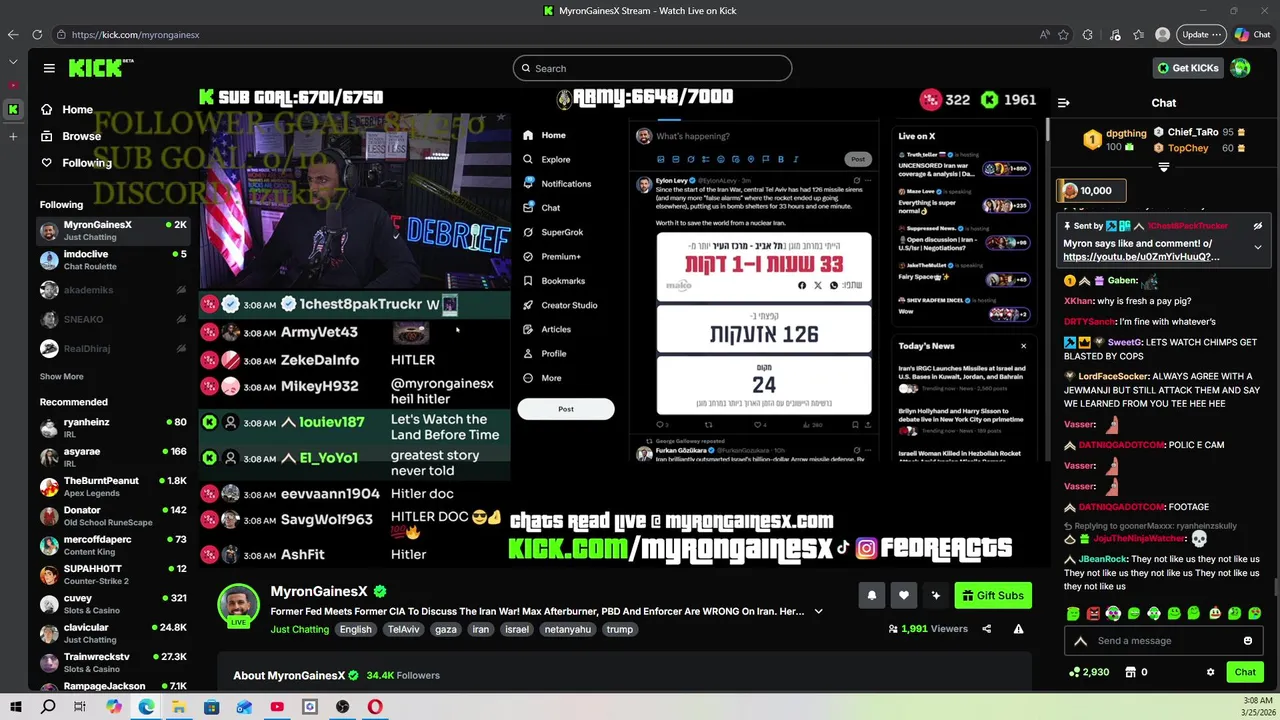Click the Get KICKs button
The height and width of the screenshot is (720, 1280).
click(1188, 68)
